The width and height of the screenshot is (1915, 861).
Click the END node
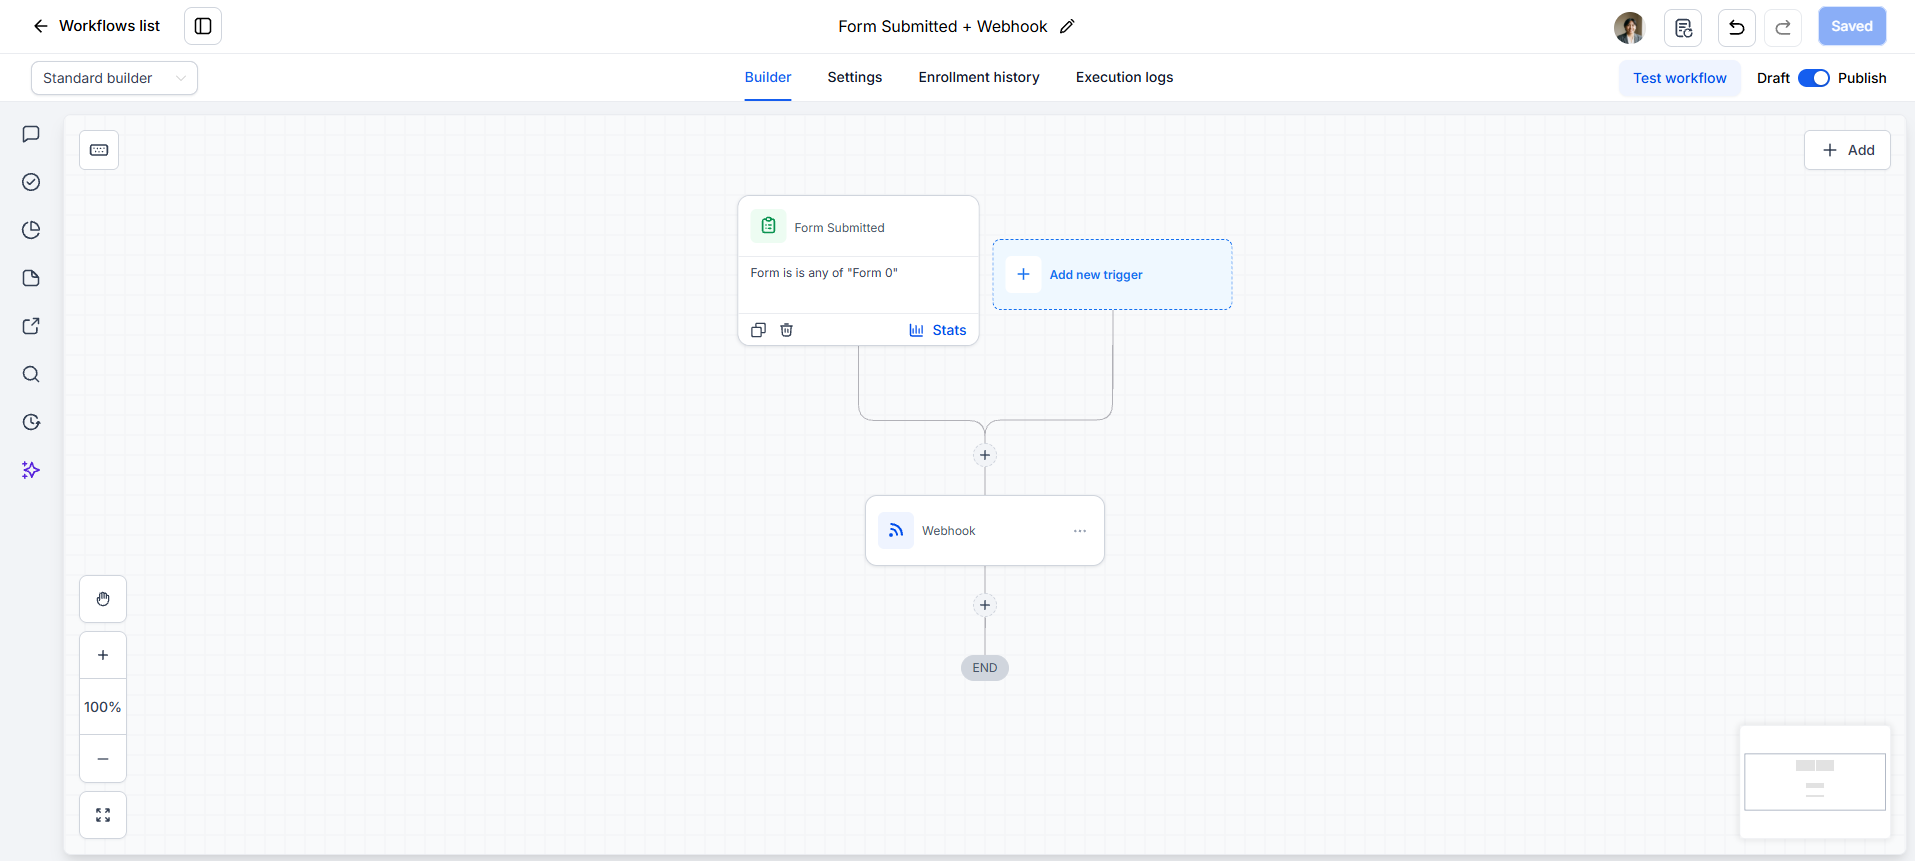tap(985, 668)
